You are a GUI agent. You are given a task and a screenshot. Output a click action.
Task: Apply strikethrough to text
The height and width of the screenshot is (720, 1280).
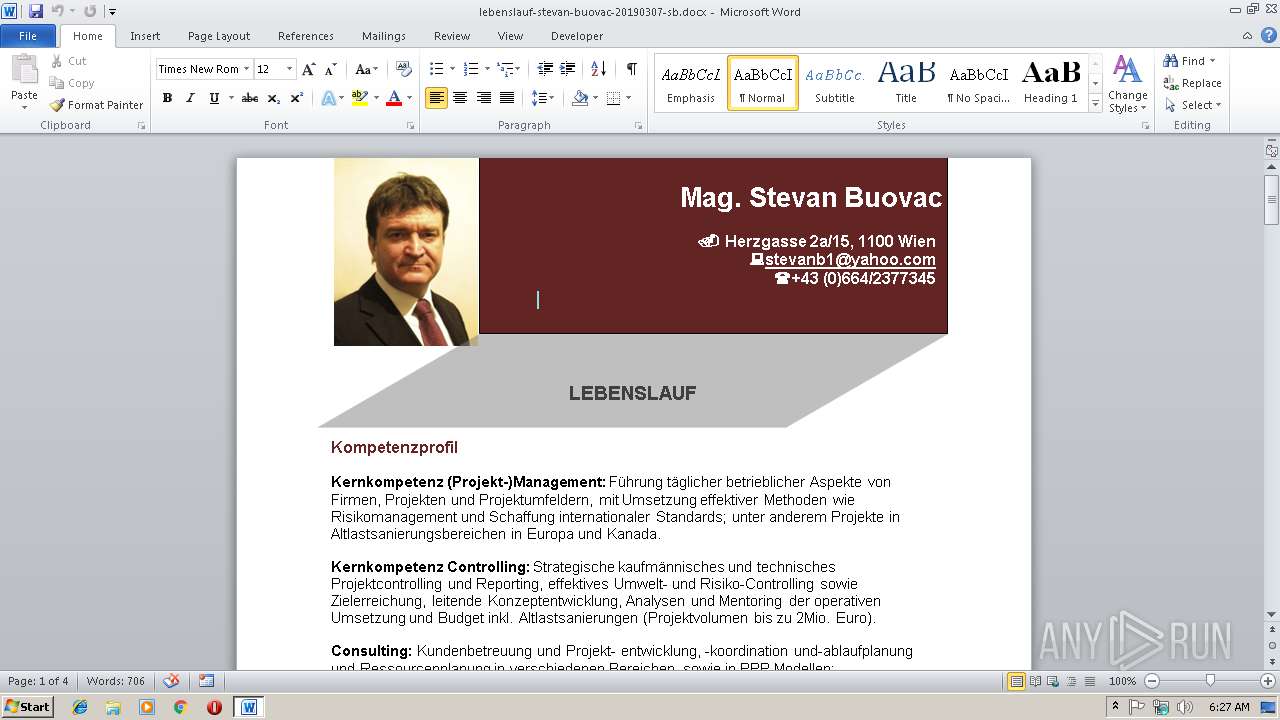click(x=250, y=98)
